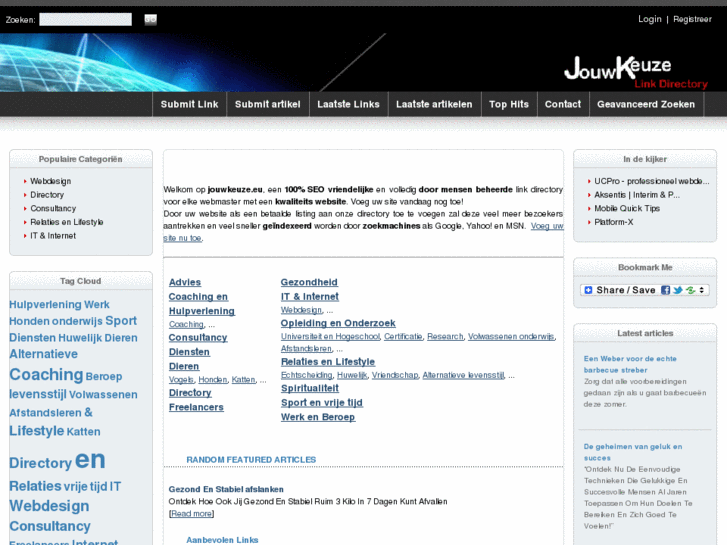This screenshot has width=727, height=545.
Task: Open the Diensten category
Action: click(x=189, y=352)
